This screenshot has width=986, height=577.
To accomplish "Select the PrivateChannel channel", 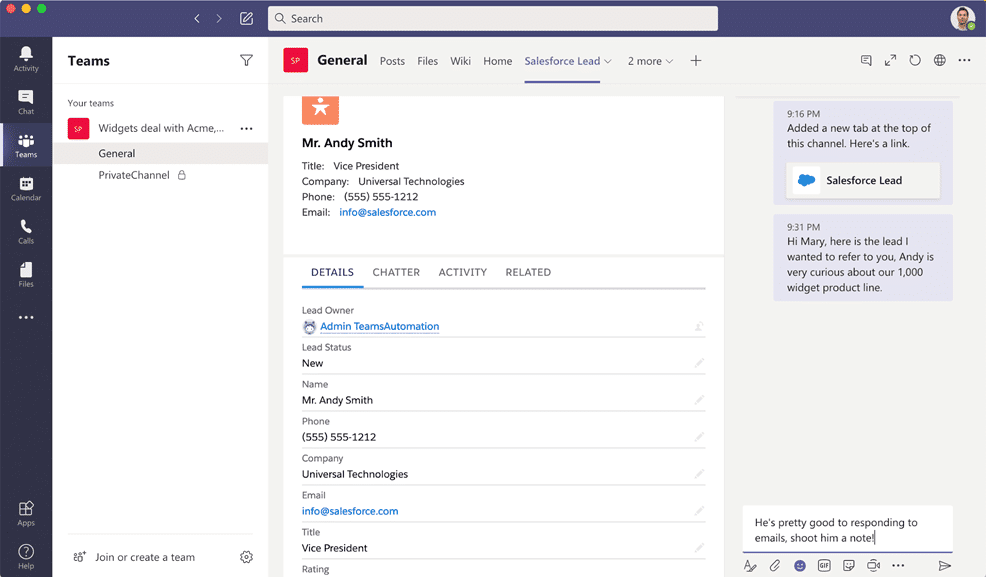I will coord(134,175).
